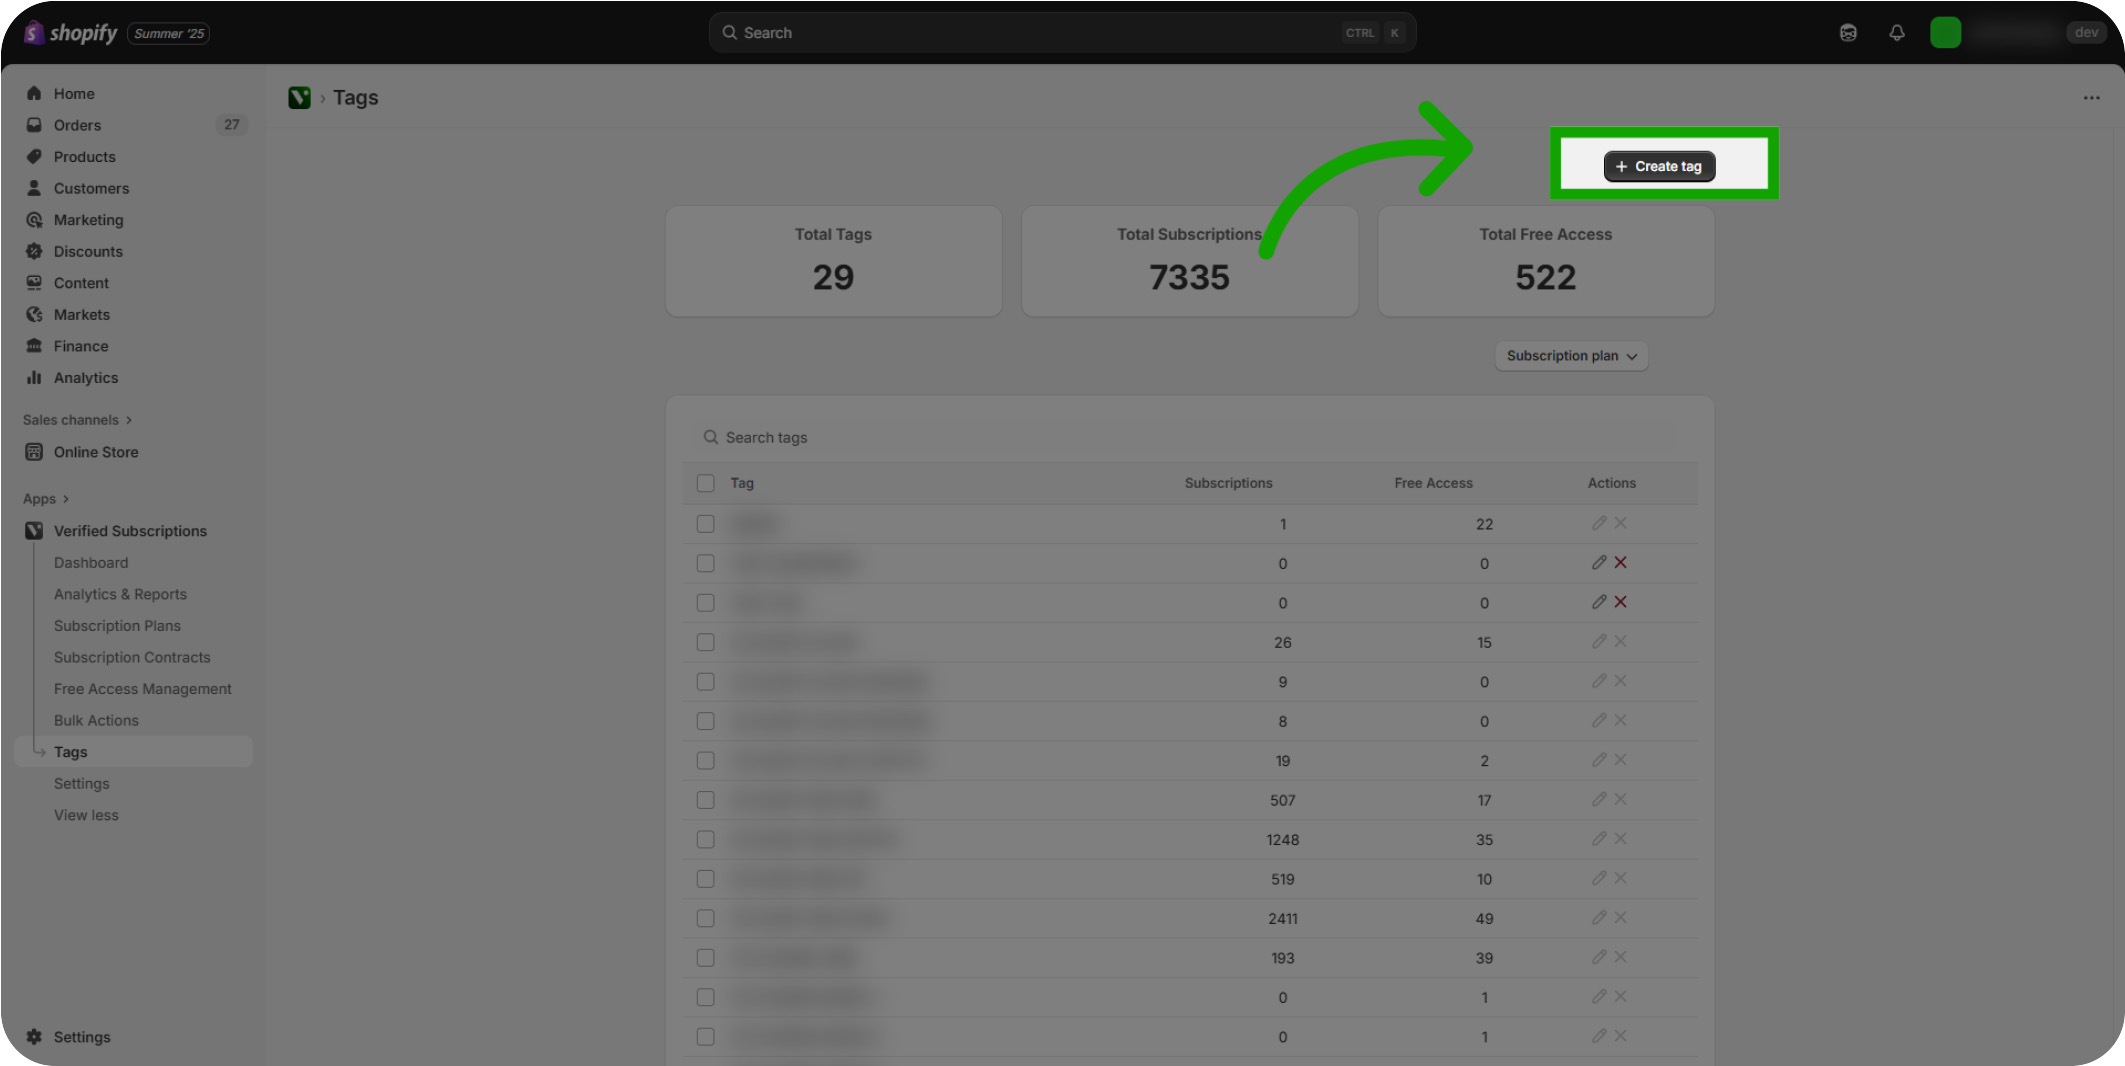Image resolution: width=2125 pixels, height=1066 pixels.
Task: Click the Tag column header
Action: (x=742, y=483)
